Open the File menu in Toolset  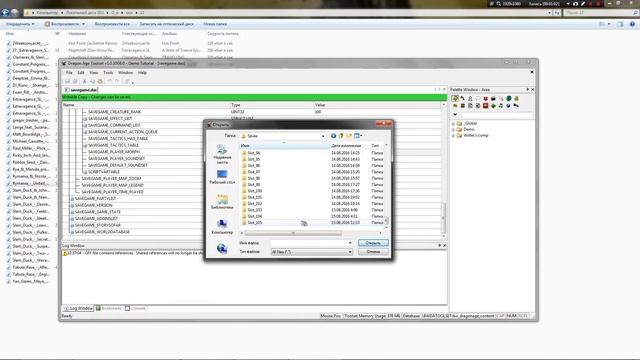point(69,73)
